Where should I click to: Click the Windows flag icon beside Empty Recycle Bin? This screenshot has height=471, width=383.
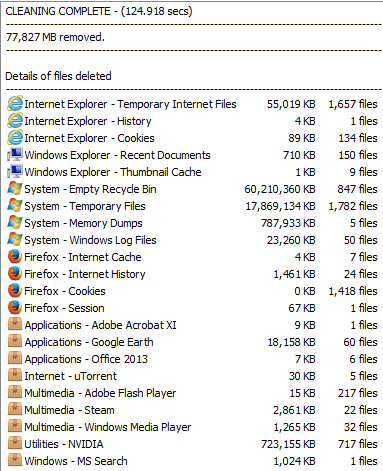(x=15, y=189)
